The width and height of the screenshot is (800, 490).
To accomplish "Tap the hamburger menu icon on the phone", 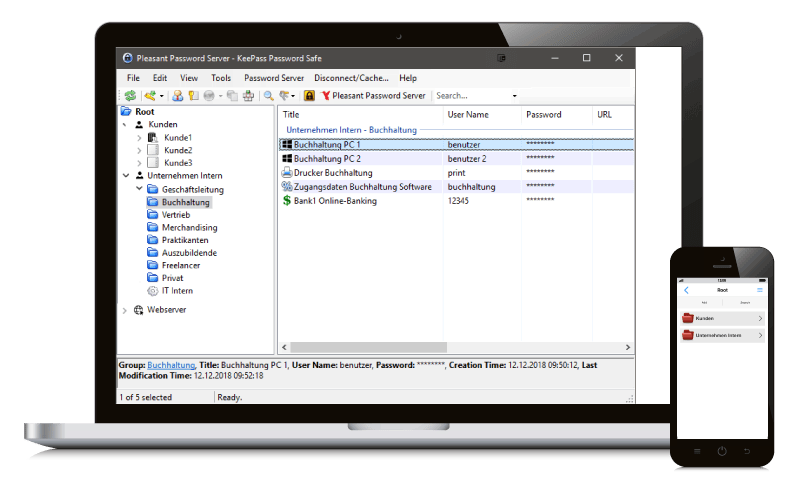I will click(x=760, y=290).
